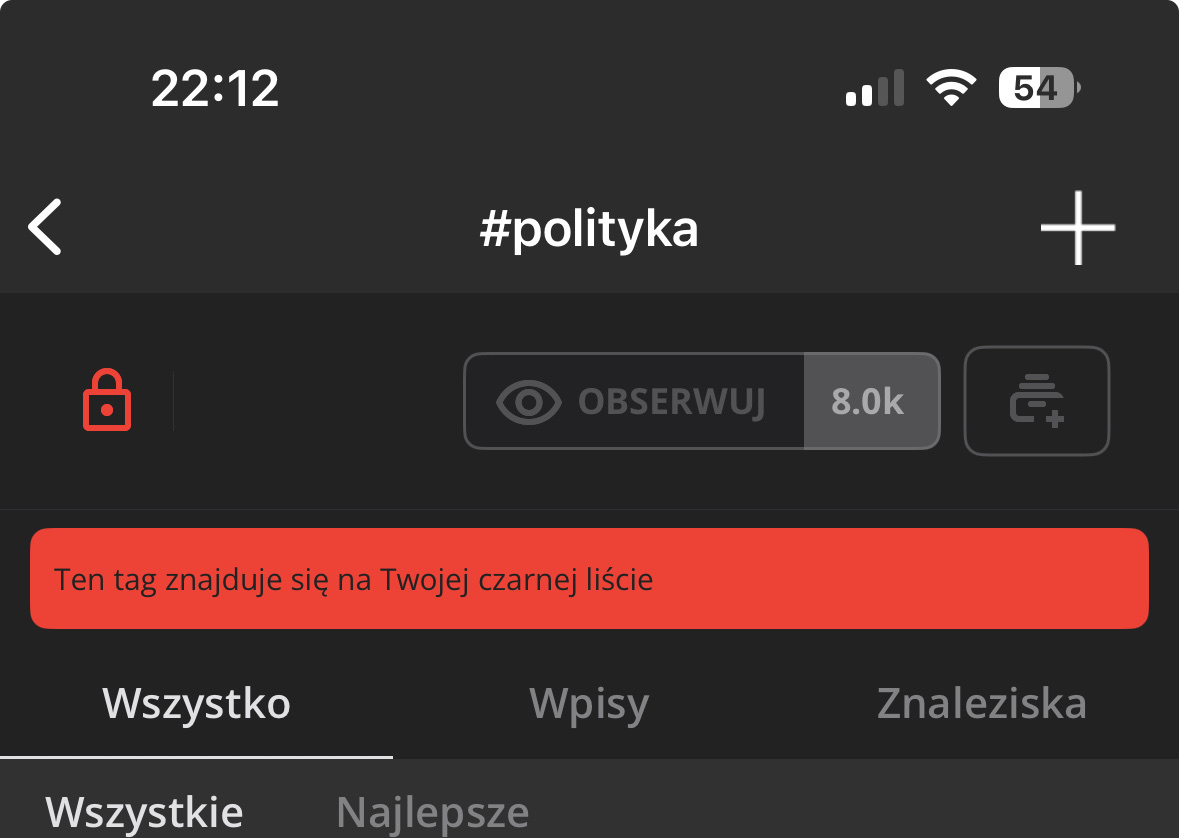This screenshot has width=1179, height=838.
Task: Open the Znaleziska tab
Action: (x=981, y=704)
